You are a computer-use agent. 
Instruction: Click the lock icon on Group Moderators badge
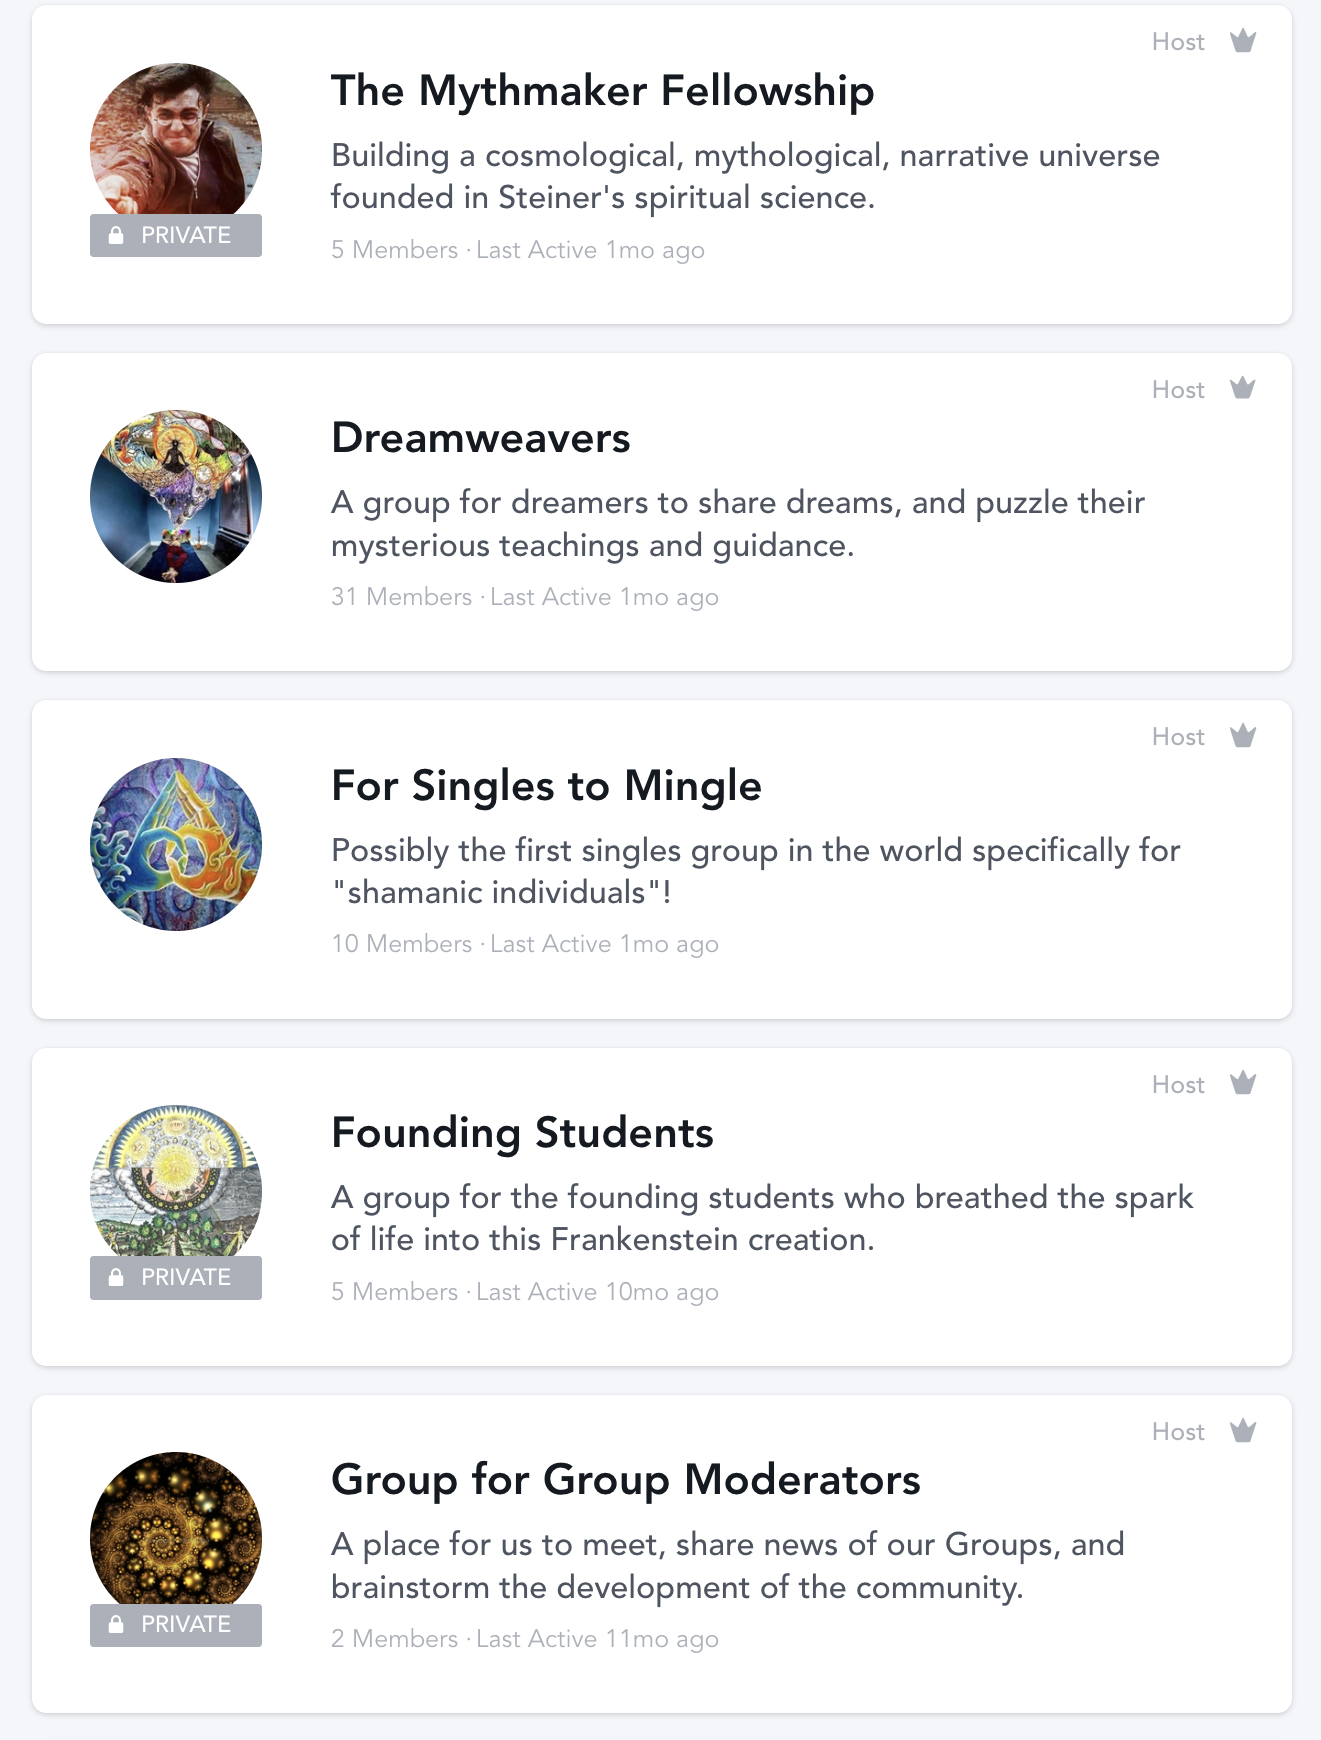(116, 1625)
